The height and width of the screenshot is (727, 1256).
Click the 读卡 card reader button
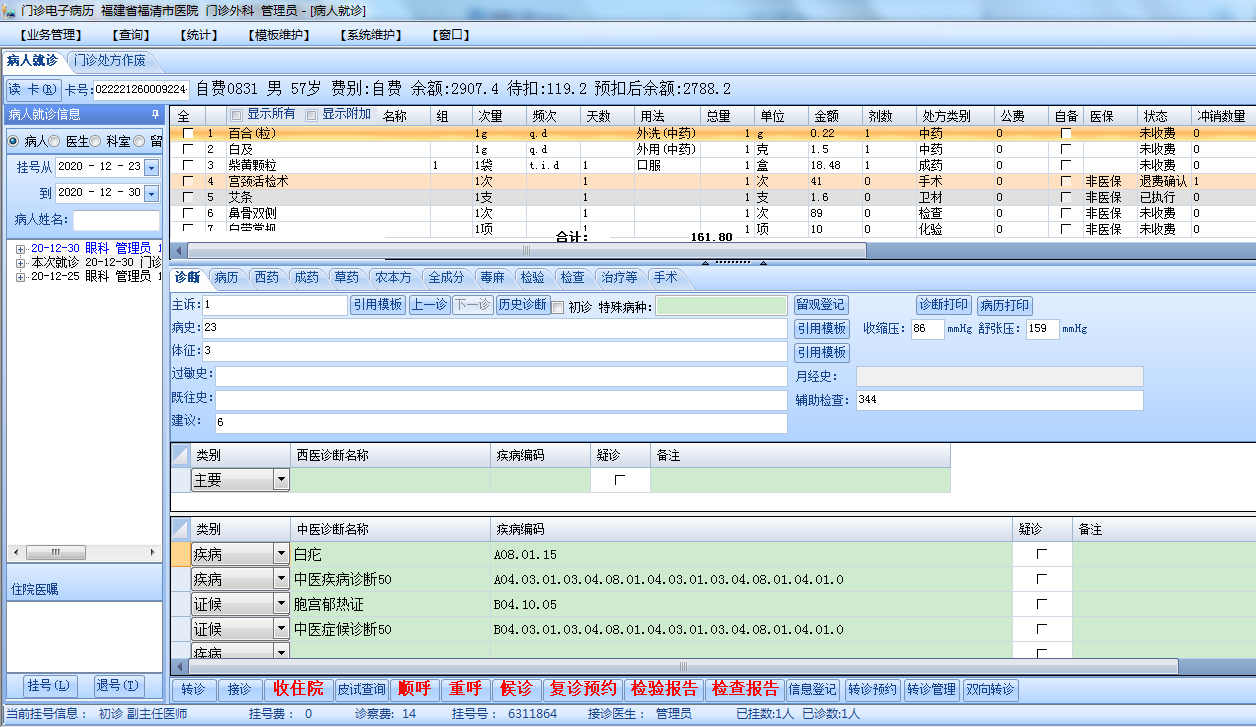click(34, 89)
